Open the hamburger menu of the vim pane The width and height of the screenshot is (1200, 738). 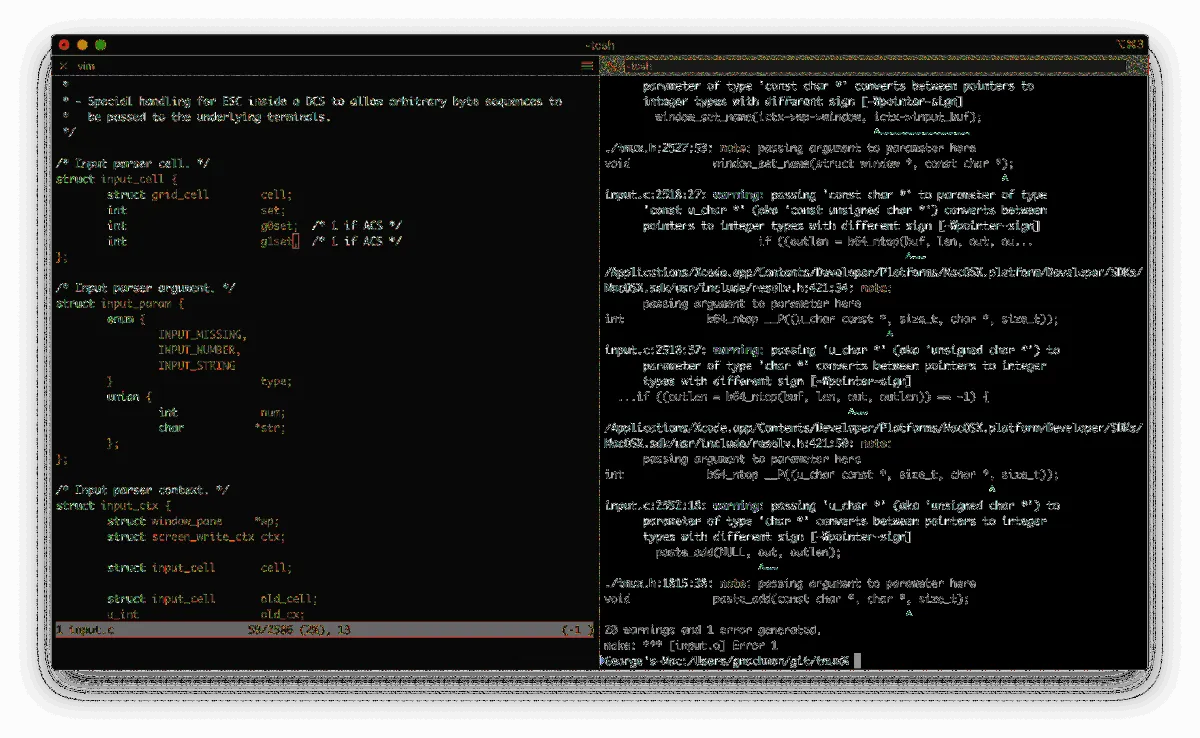[587, 66]
